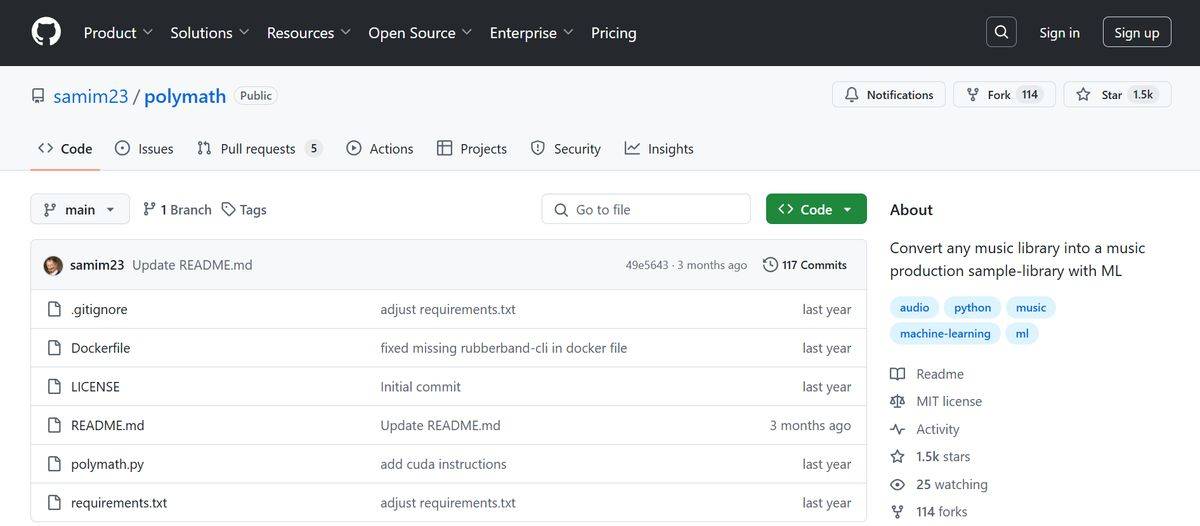
Task: Click the history clock icon near 117 Commits
Action: click(770, 265)
